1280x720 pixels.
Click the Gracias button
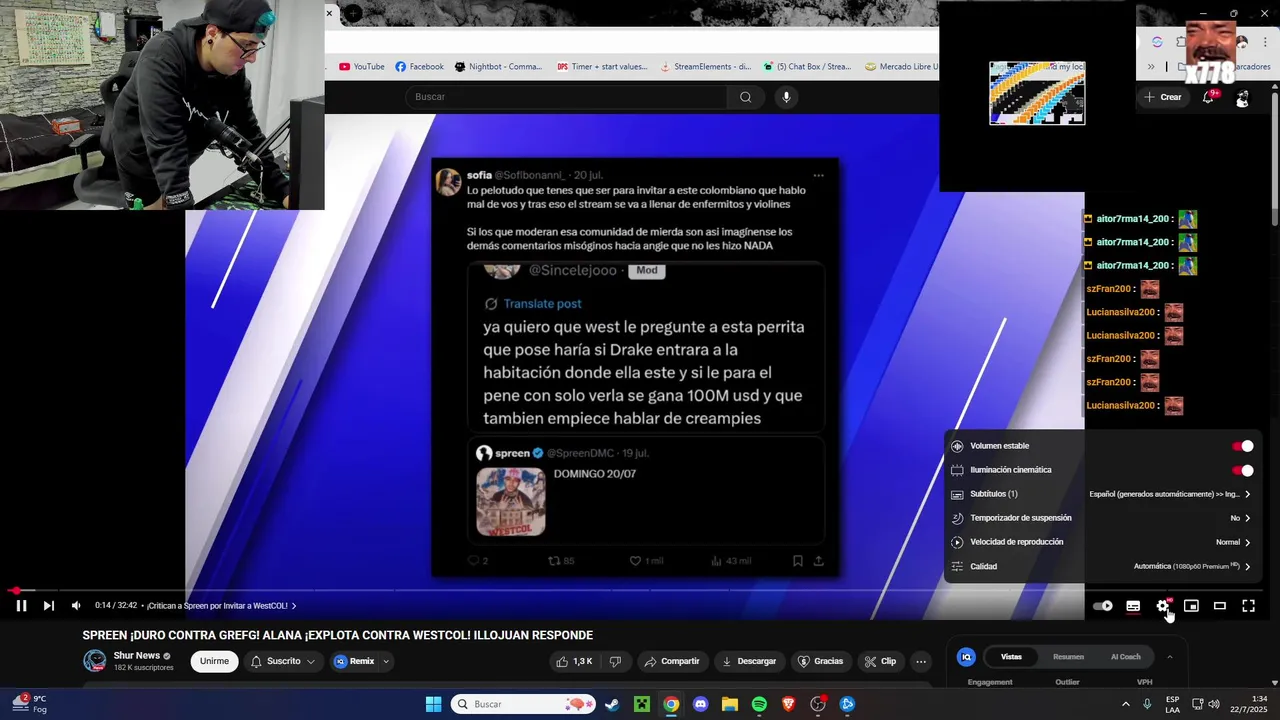click(x=820, y=661)
